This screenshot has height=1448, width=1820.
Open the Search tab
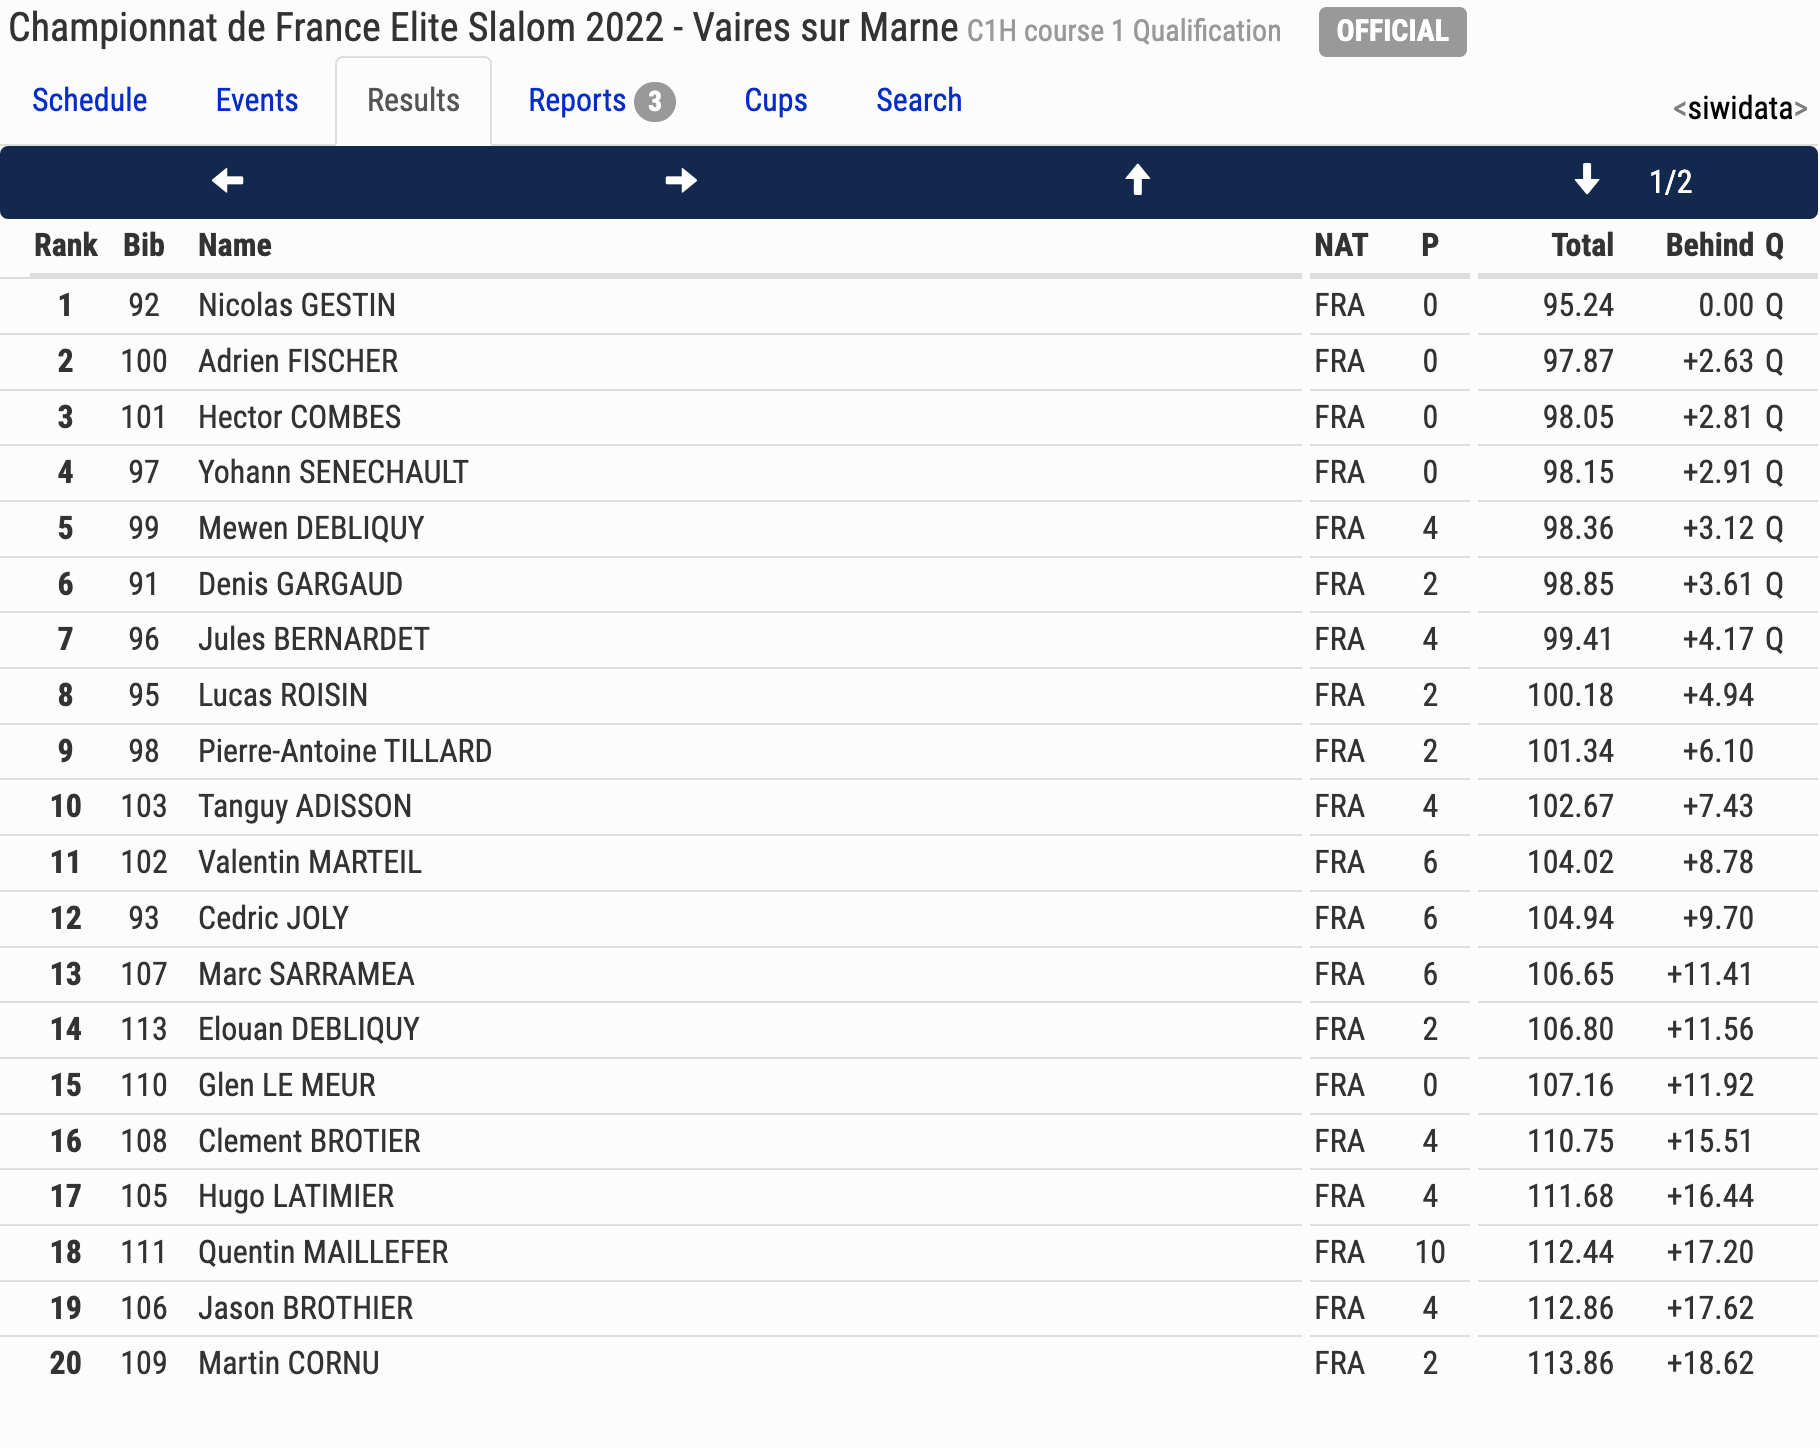click(919, 100)
